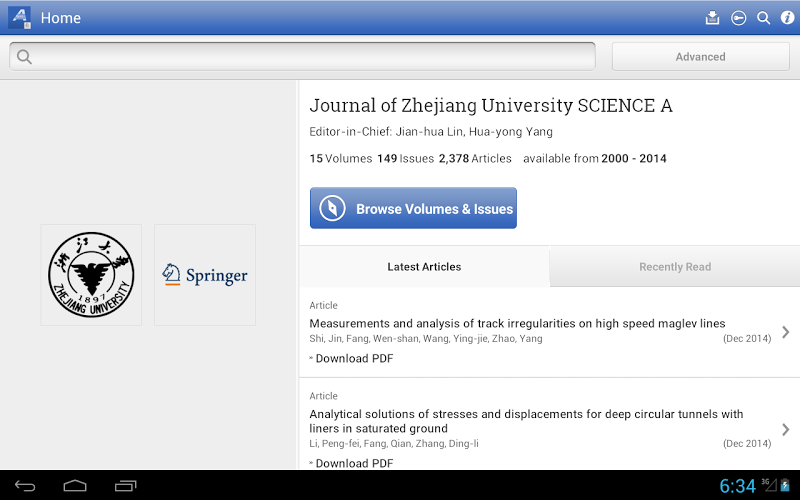Screen dimensions: 800x500
Task: Open Advanced search
Action: click(x=700, y=57)
